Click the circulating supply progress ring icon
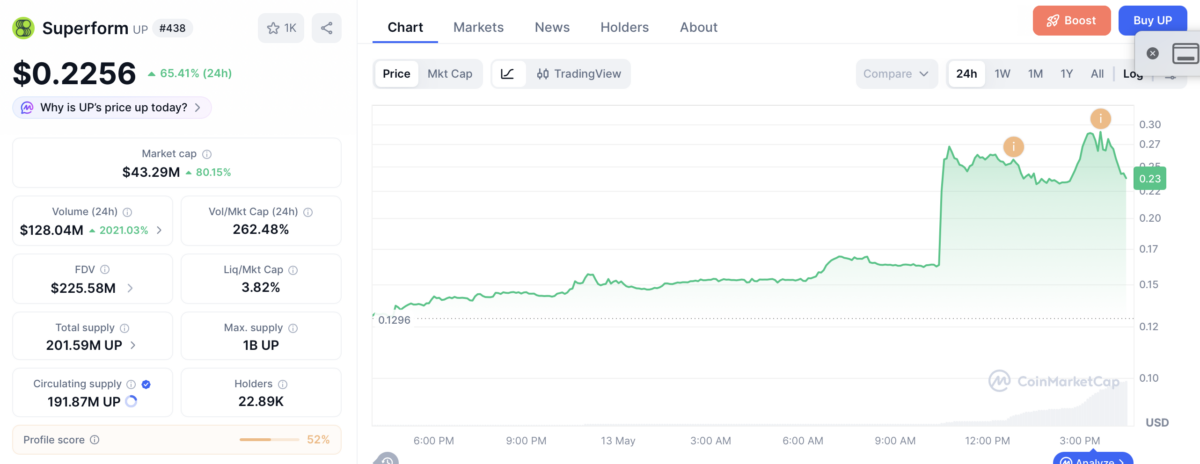Viewport: 1200px width, 464px height. pos(132,402)
